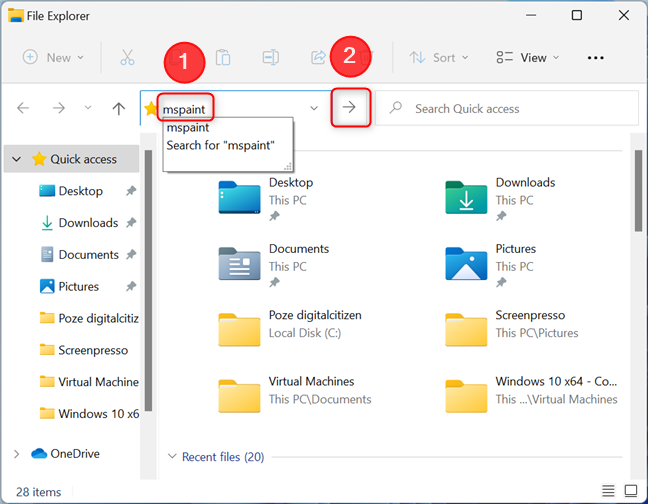Screen dimensions: 648x504
Task: Select the Virtual Machines folder icon
Action: (x=239, y=396)
